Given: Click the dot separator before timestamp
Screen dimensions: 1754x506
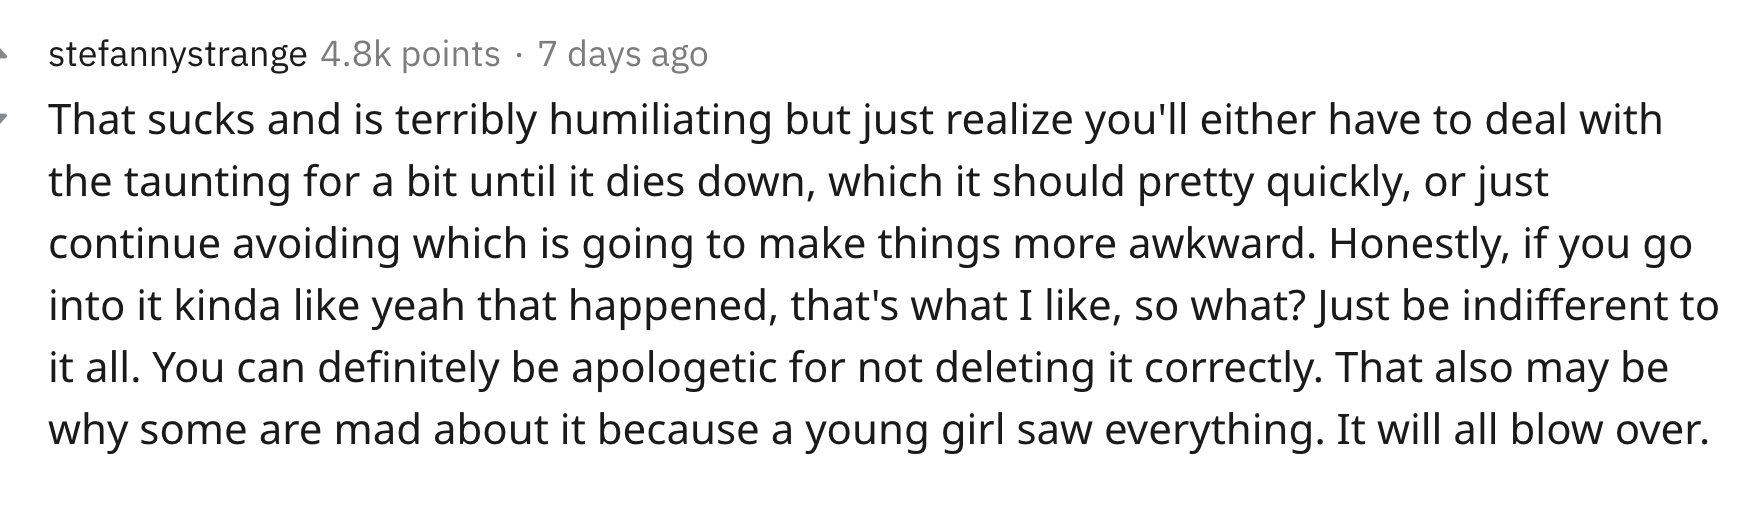Looking at the screenshot, I should point(519,54).
